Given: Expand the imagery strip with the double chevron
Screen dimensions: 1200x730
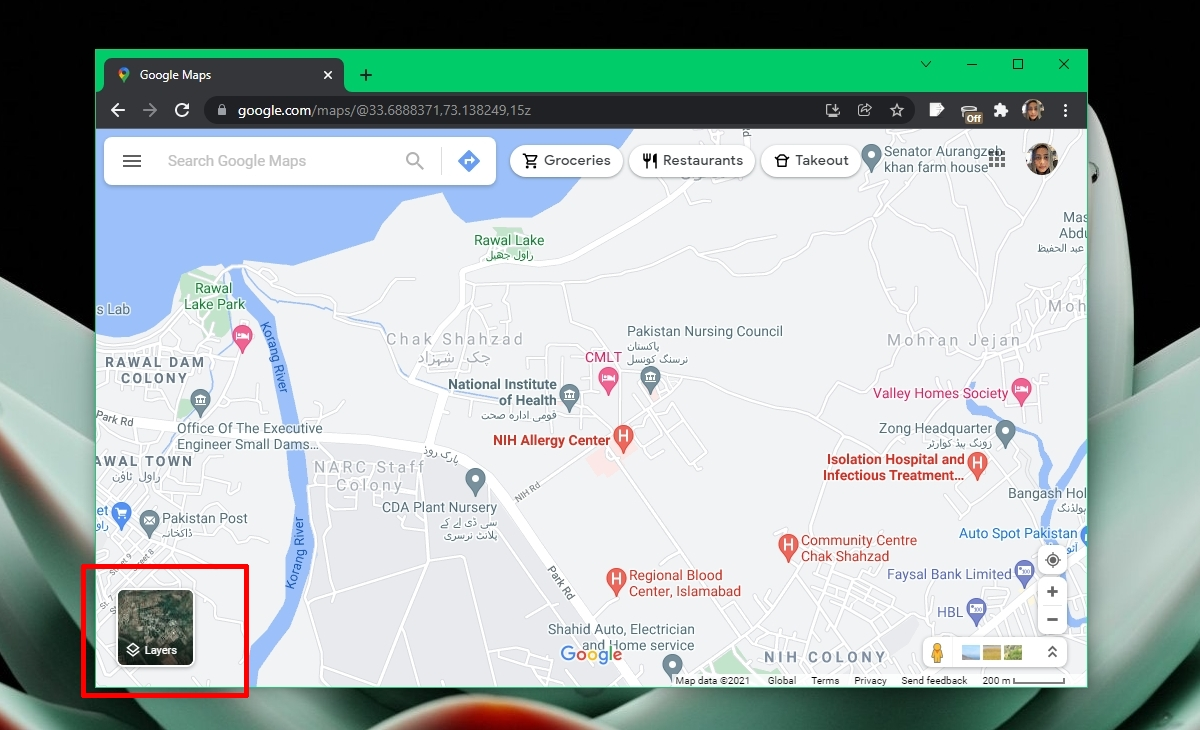Looking at the screenshot, I should point(1052,653).
